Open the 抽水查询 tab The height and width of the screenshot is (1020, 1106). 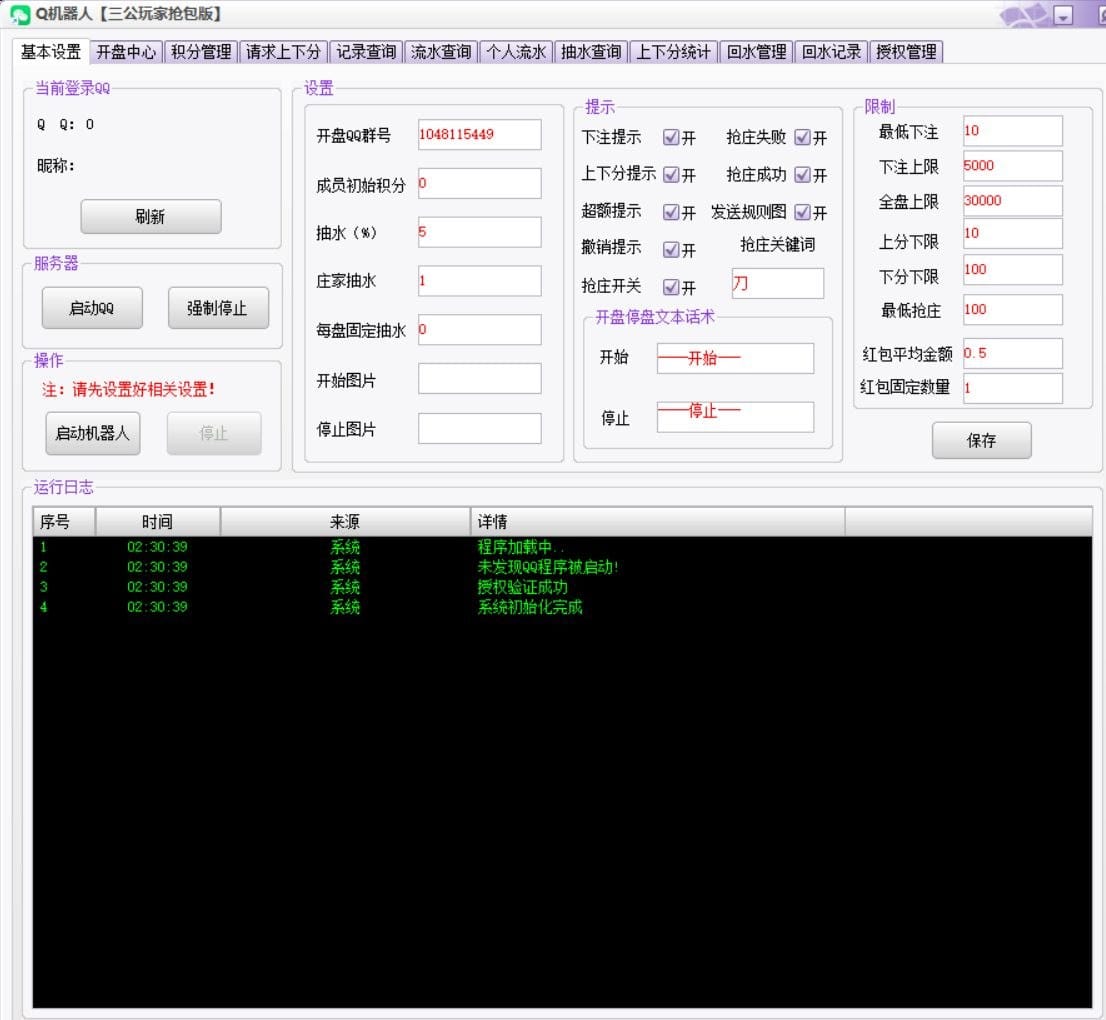click(591, 52)
